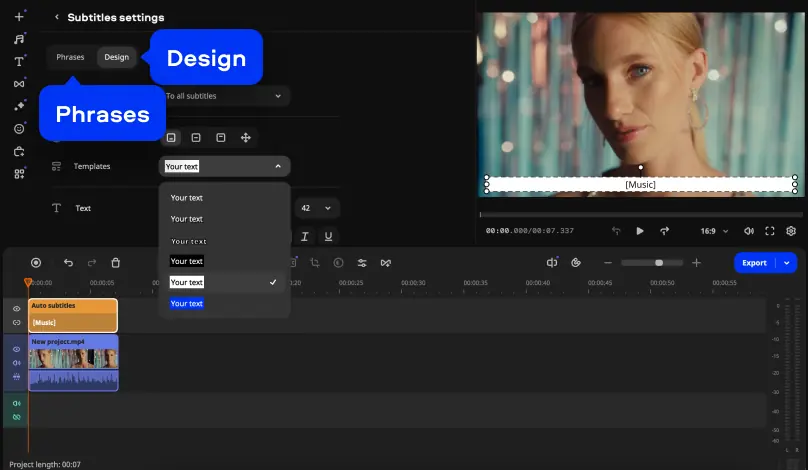
Task: Toggle underline formatting for subtitle text
Action: [327, 237]
